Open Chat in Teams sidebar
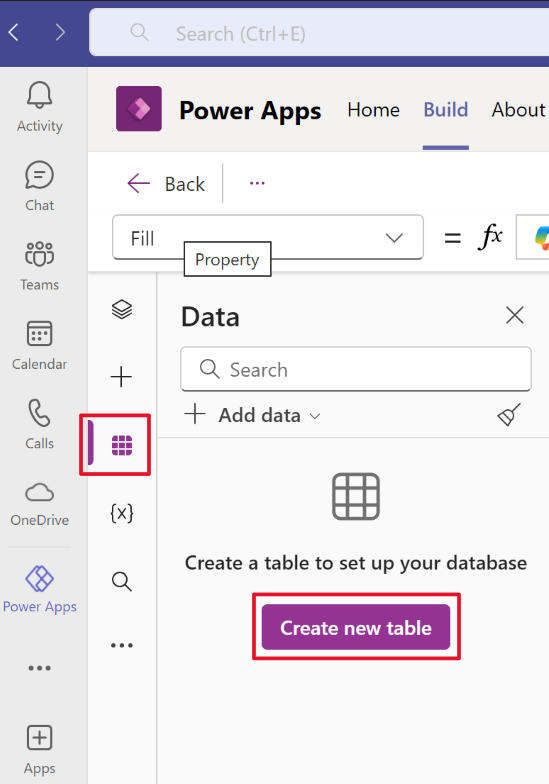 coord(40,186)
